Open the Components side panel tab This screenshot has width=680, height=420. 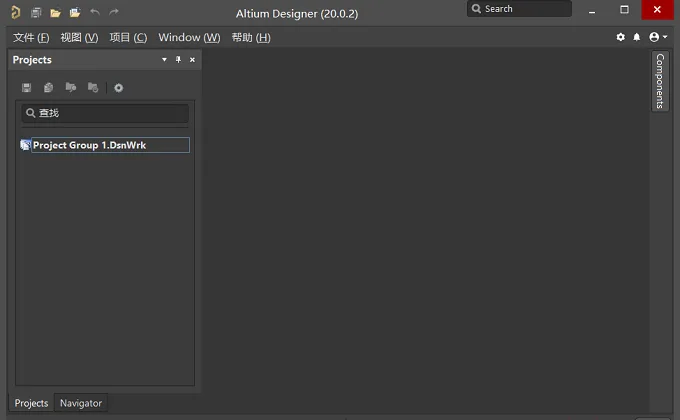click(660, 81)
